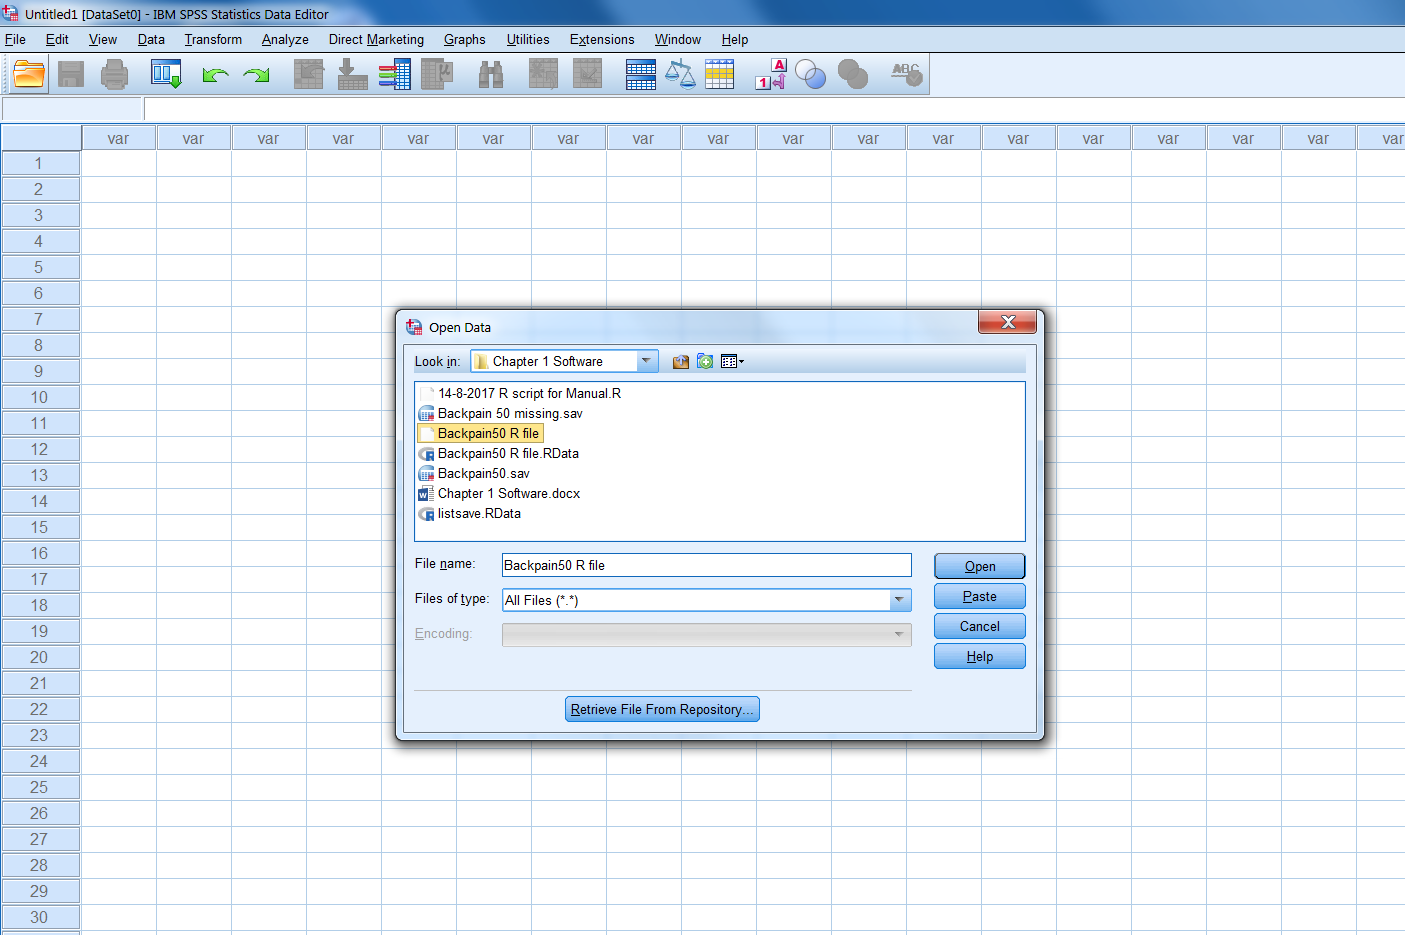Select the Backpain50.sav file
Screen dimensions: 1405x935
coord(483,474)
